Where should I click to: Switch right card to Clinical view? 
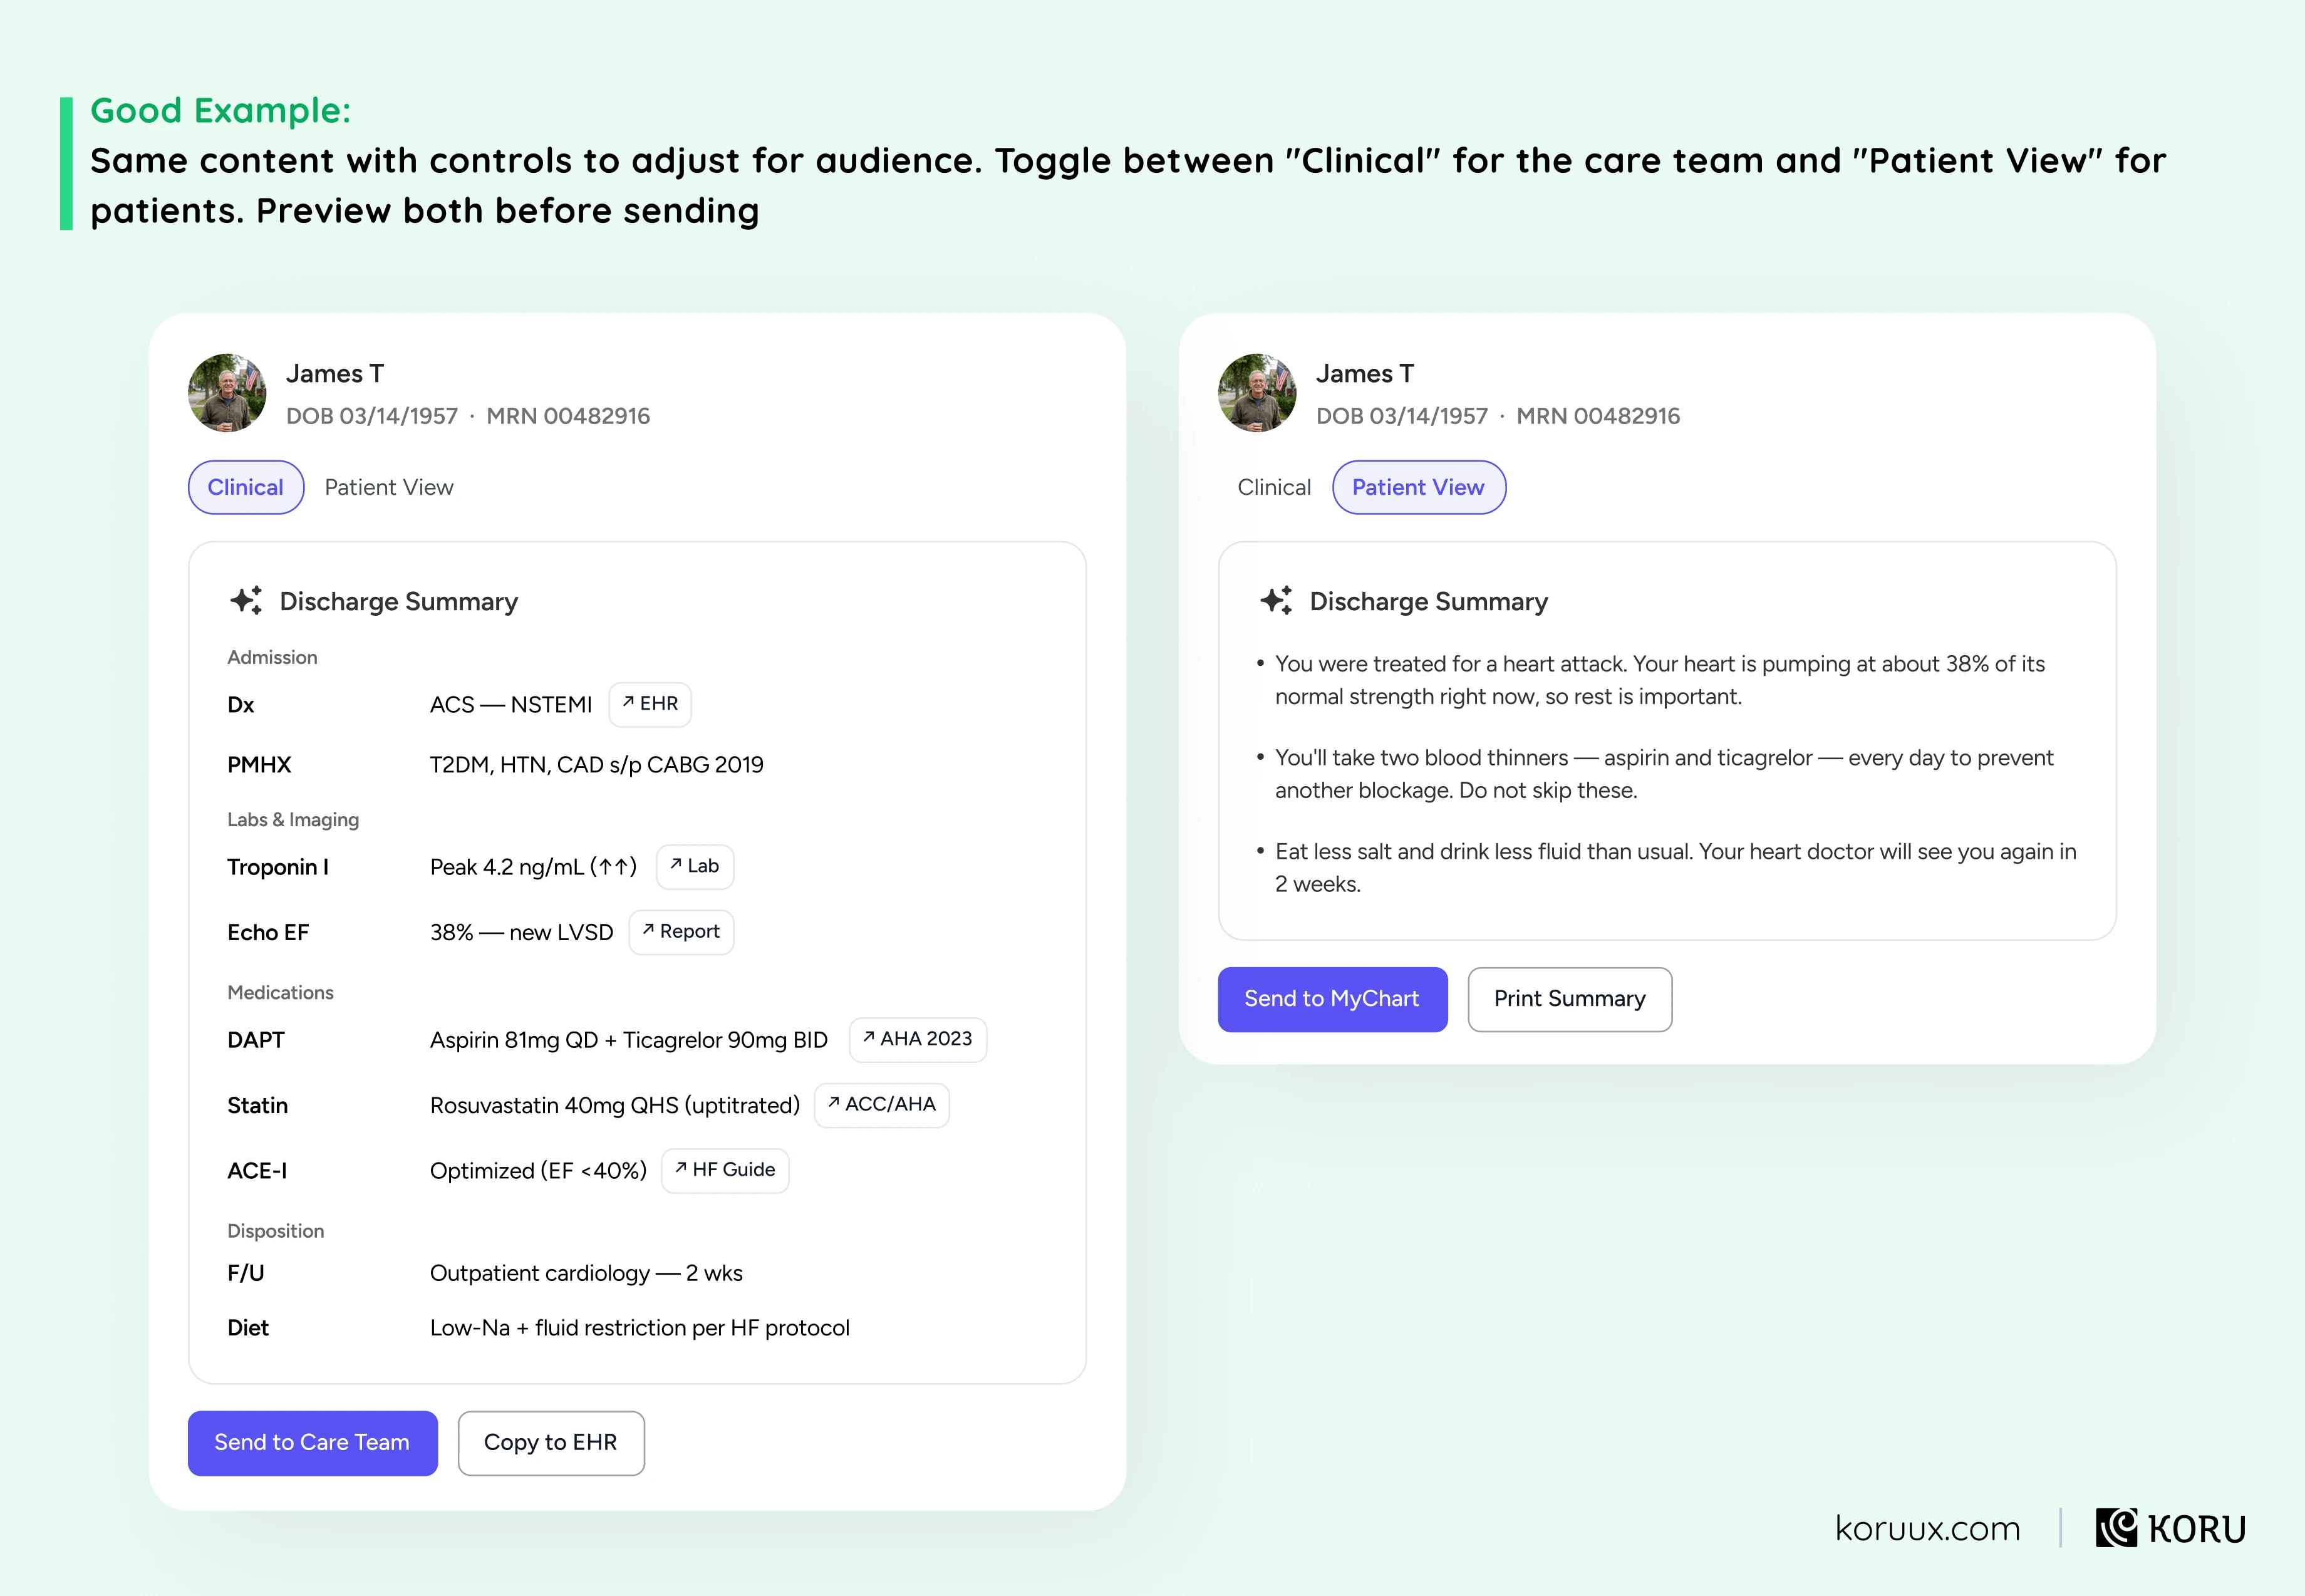pyautogui.click(x=1274, y=487)
